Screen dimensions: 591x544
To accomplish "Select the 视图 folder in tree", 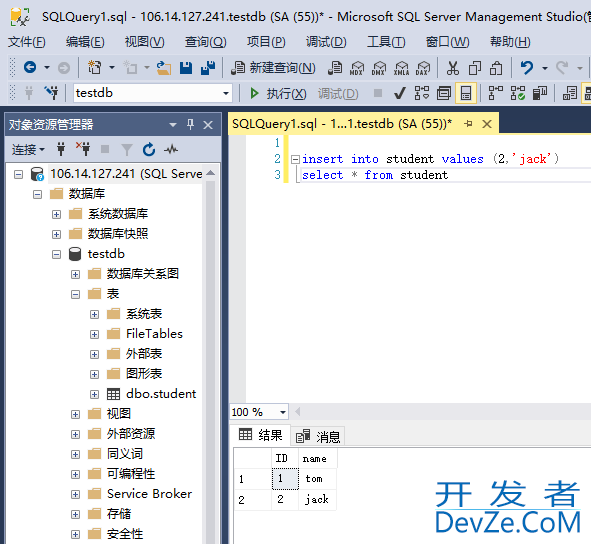I will 119,414.
